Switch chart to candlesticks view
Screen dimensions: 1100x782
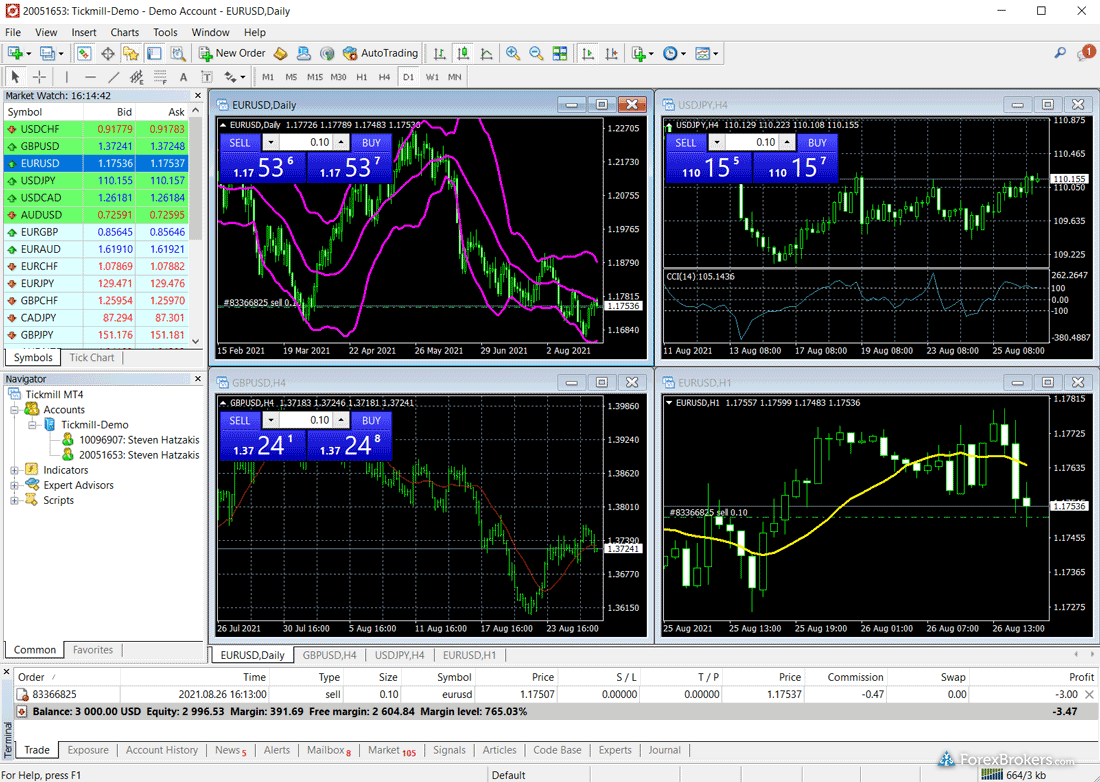point(463,53)
